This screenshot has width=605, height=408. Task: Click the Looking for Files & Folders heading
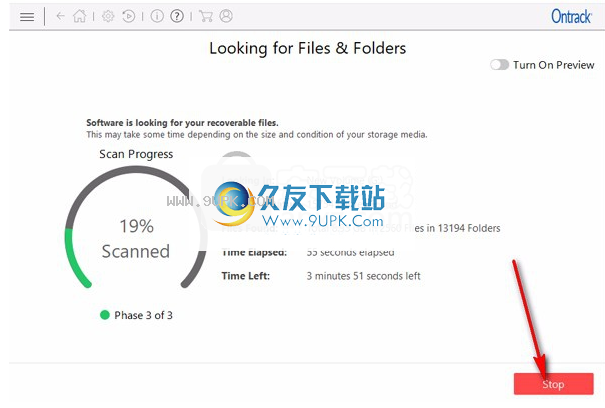point(308,49)
